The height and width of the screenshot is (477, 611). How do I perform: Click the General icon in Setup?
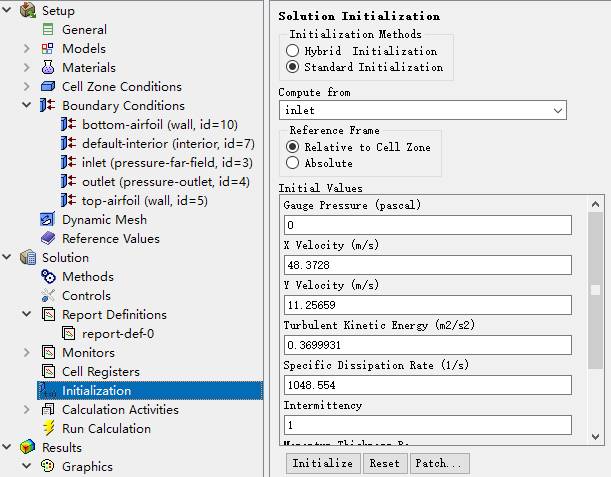(48, 30)
